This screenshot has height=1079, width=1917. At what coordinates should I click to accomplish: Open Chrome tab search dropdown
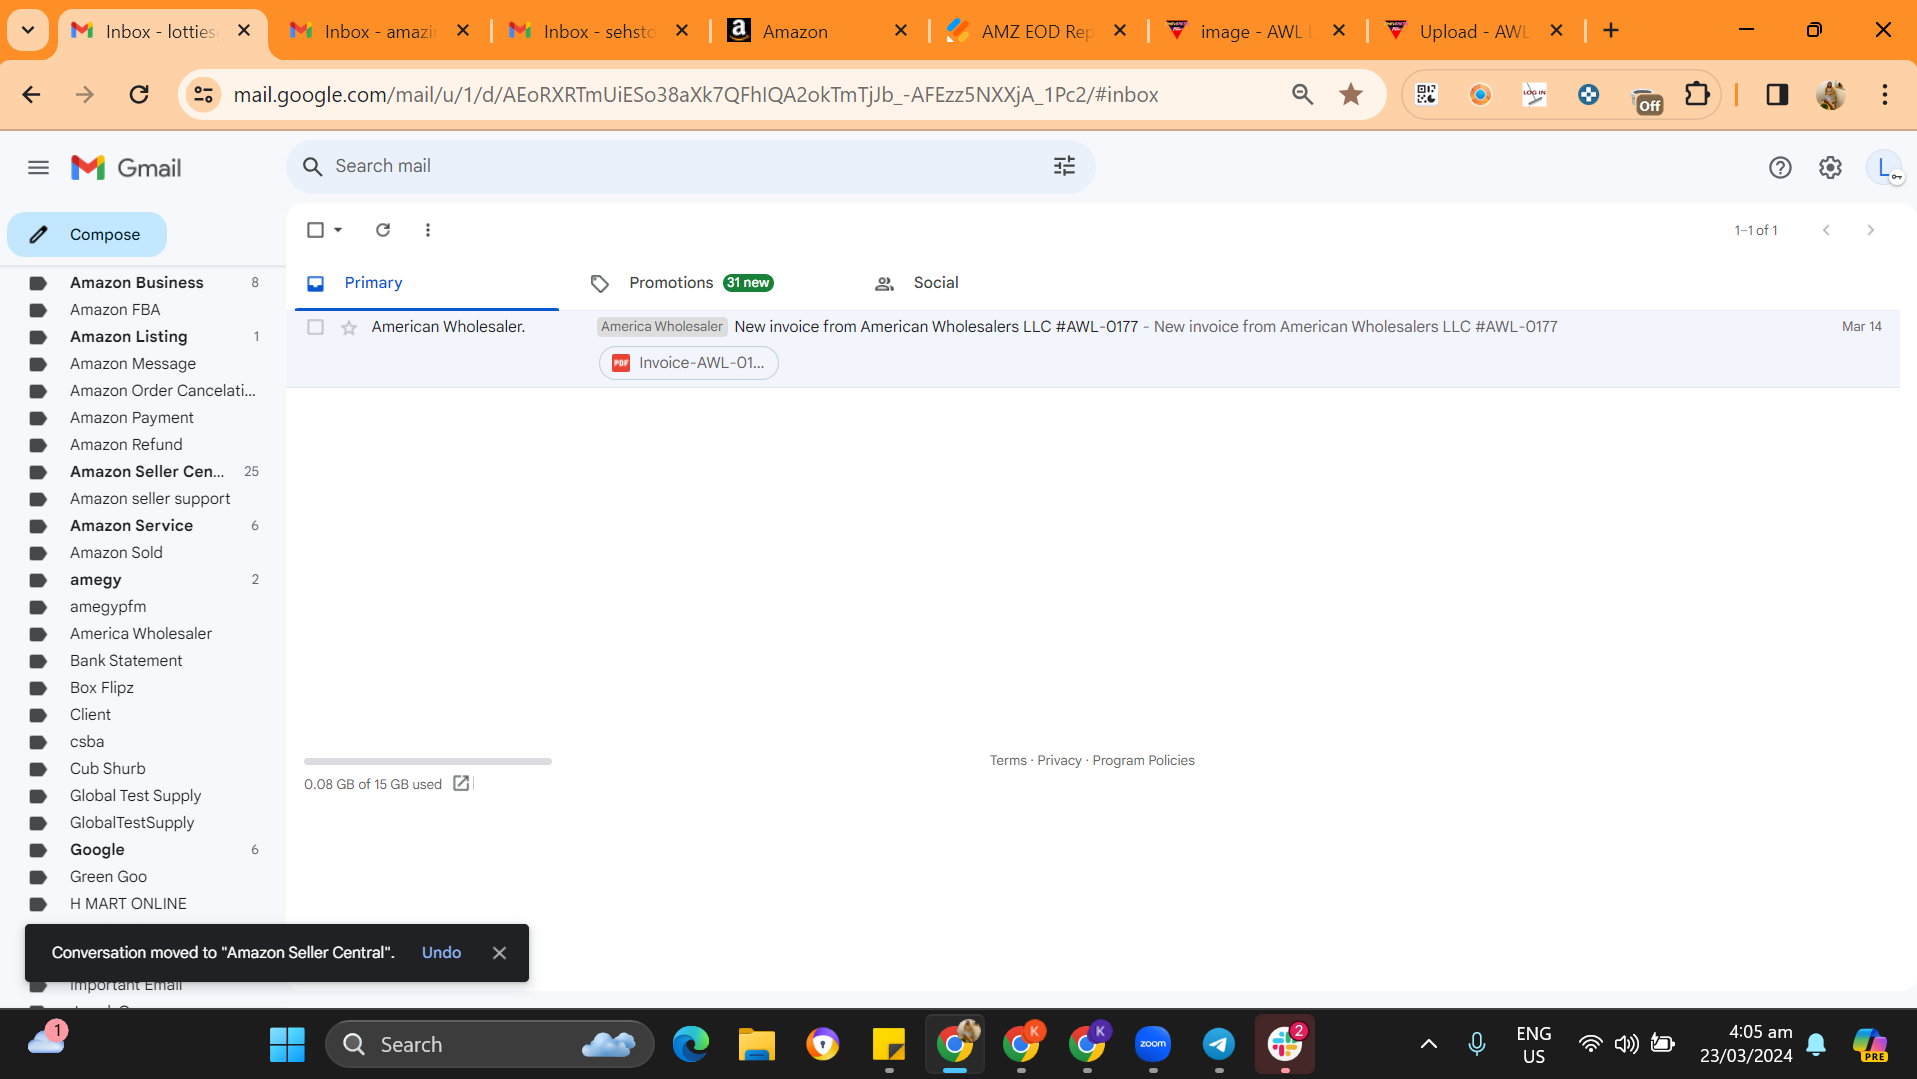tap(28, 31)
